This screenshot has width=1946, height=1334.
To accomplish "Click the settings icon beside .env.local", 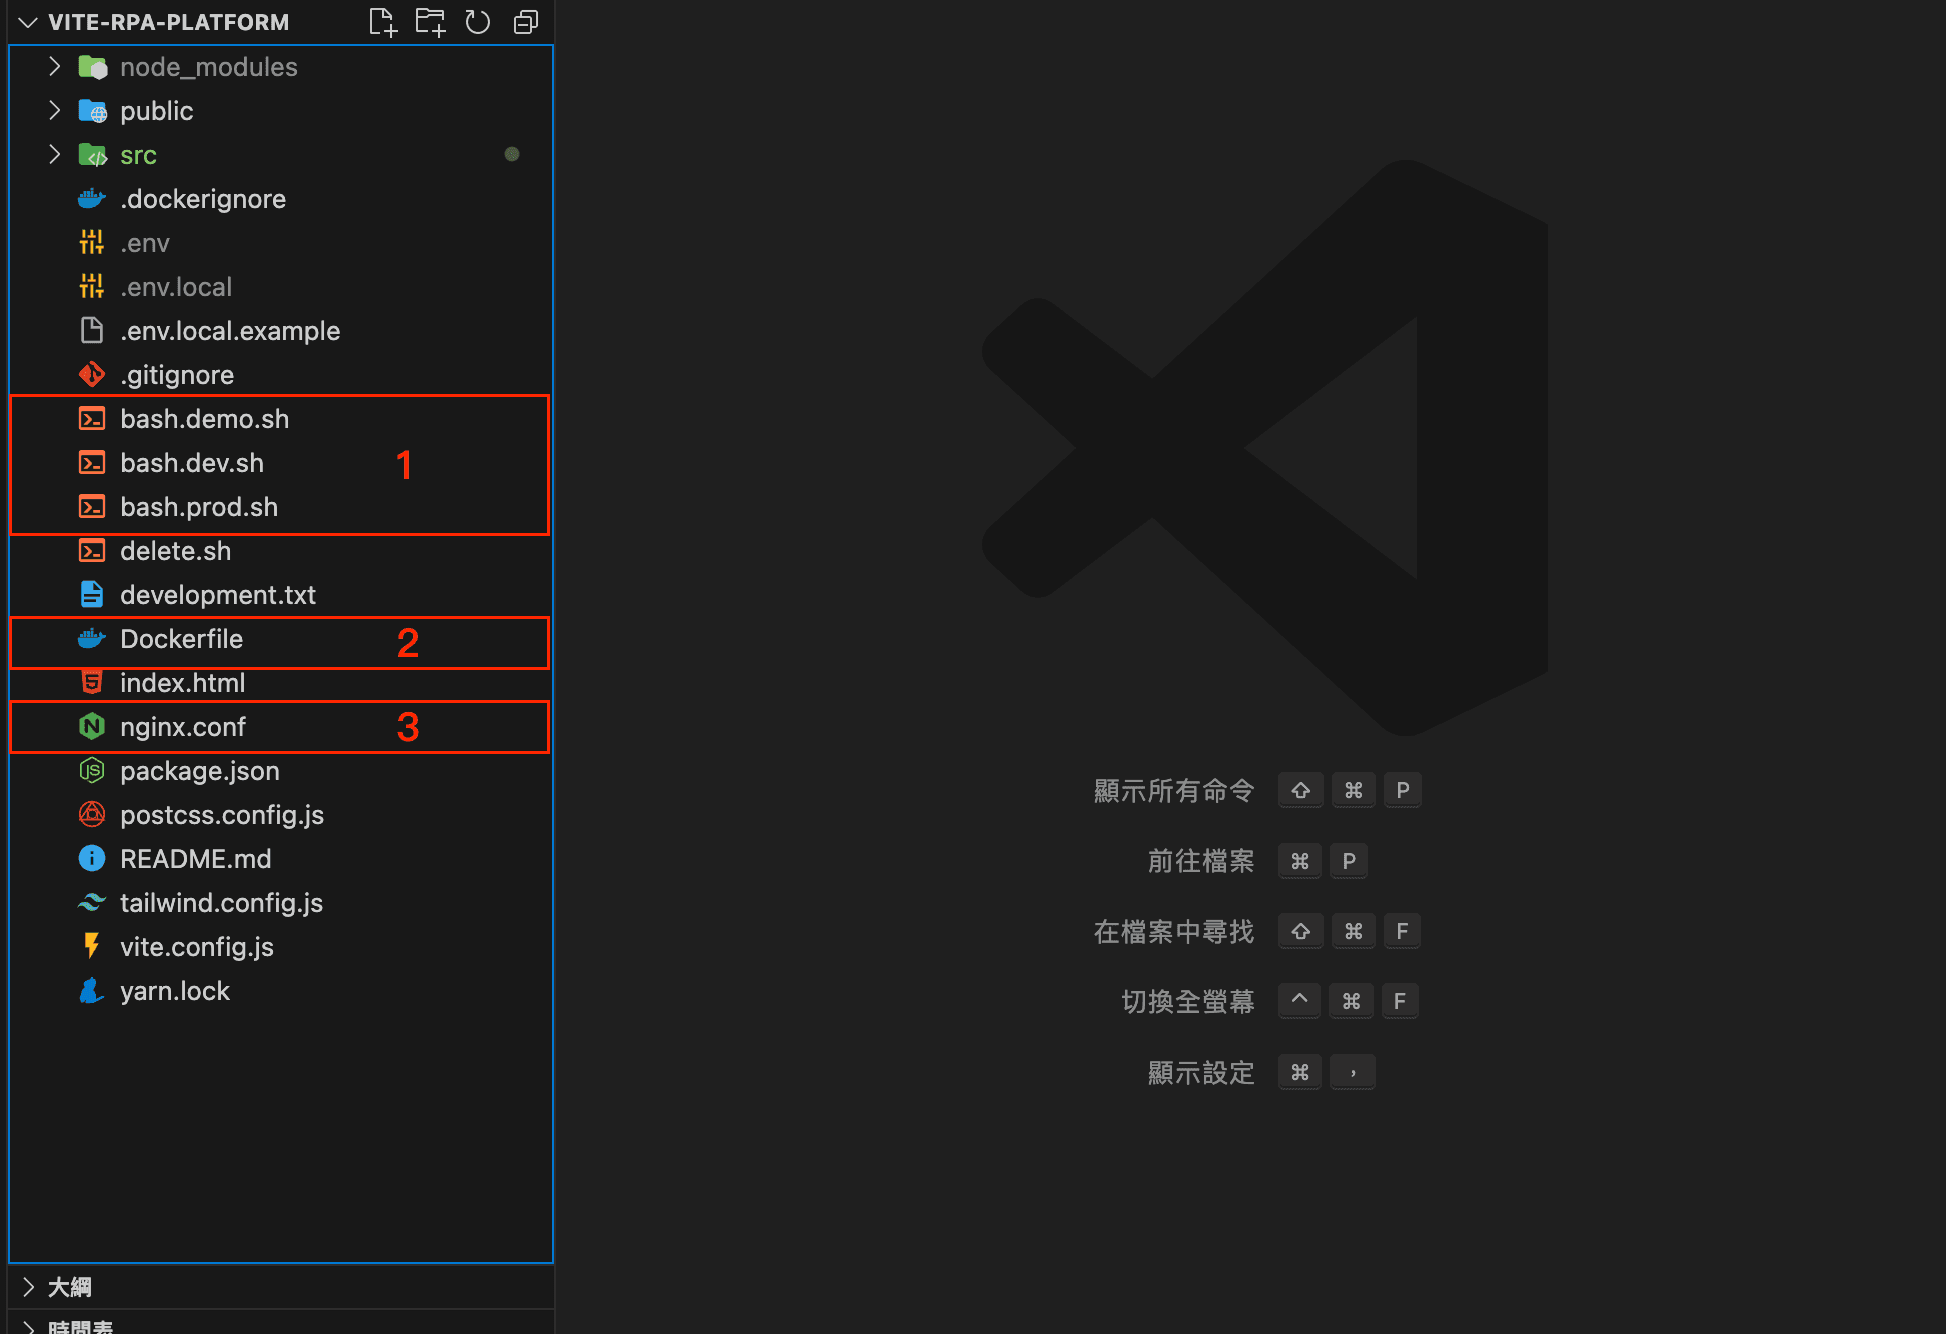I will (x=92, y=287).
